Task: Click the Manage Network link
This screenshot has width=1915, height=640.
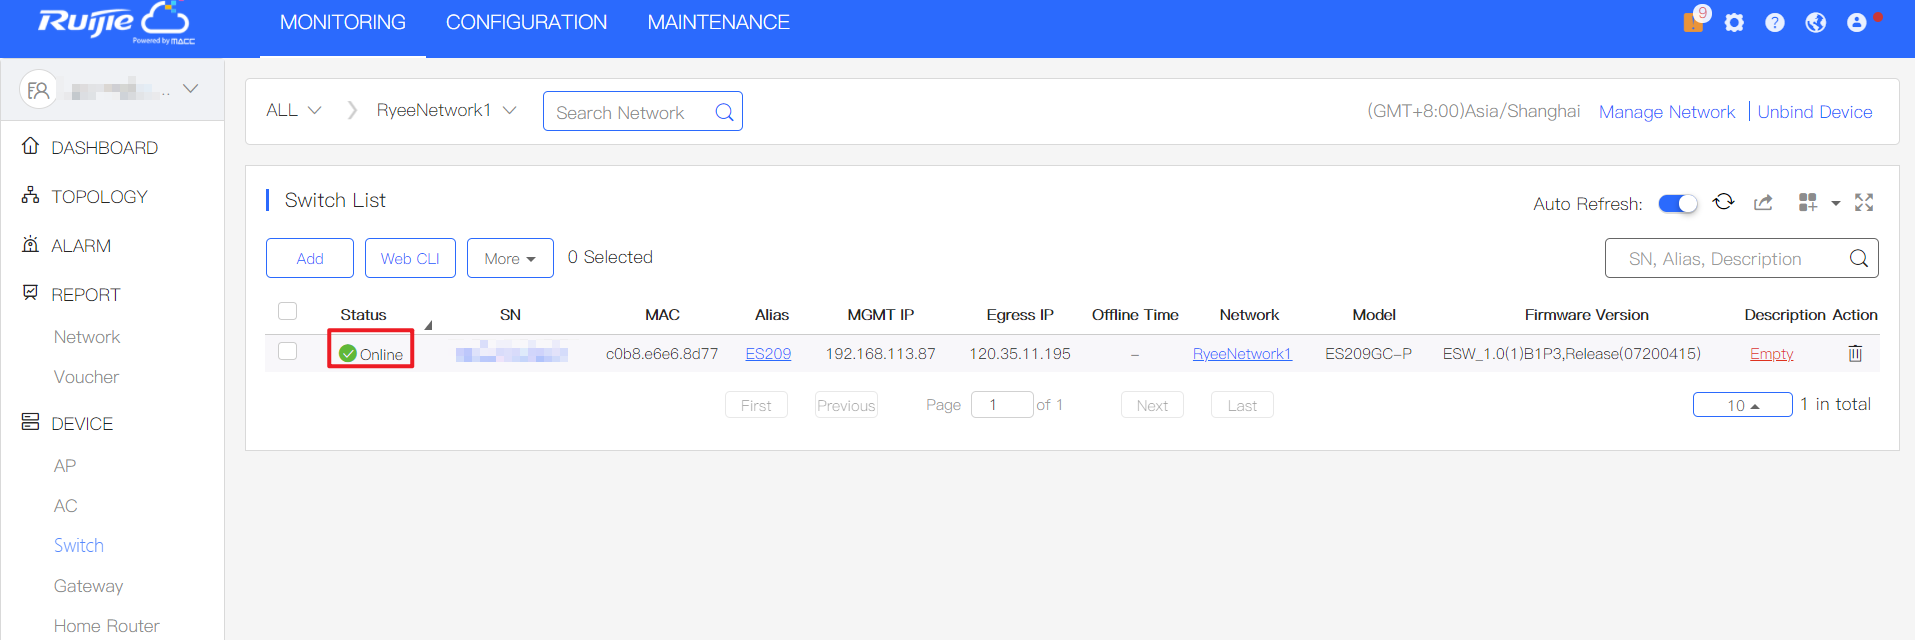Action: pos(1667,112)
